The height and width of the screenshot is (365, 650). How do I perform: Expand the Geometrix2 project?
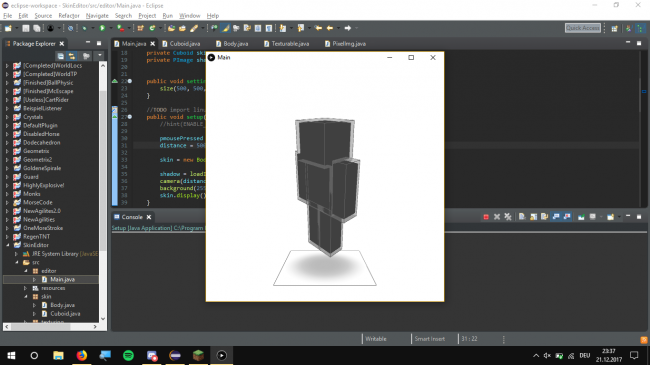point(7,160)
